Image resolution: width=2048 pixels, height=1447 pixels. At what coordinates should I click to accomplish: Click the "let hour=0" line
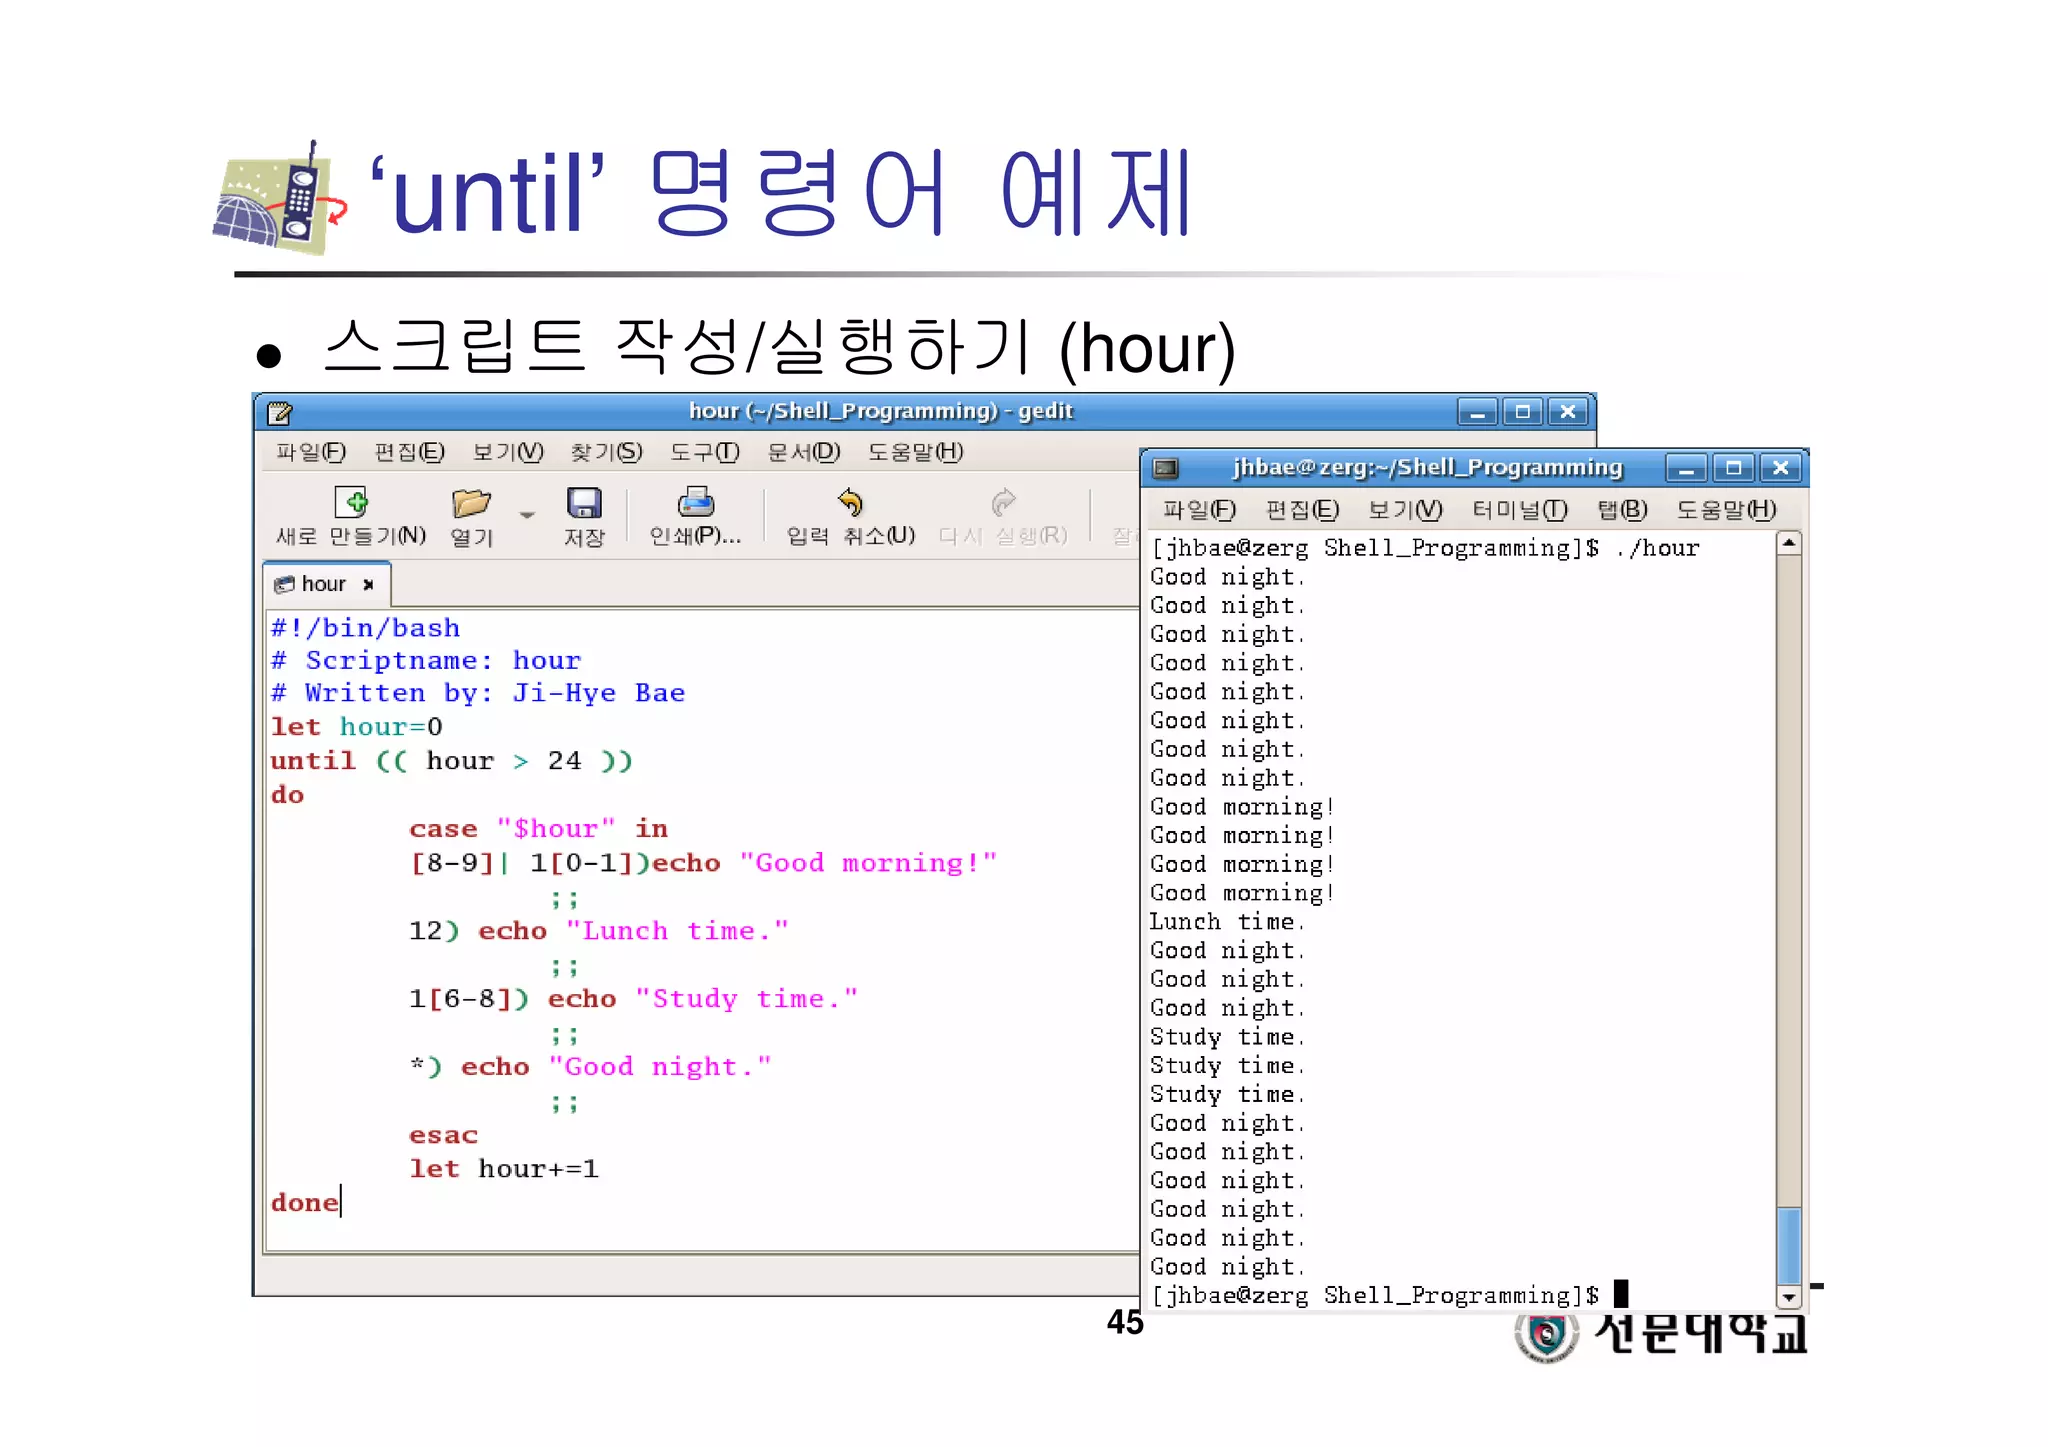(x=357, y=727)
